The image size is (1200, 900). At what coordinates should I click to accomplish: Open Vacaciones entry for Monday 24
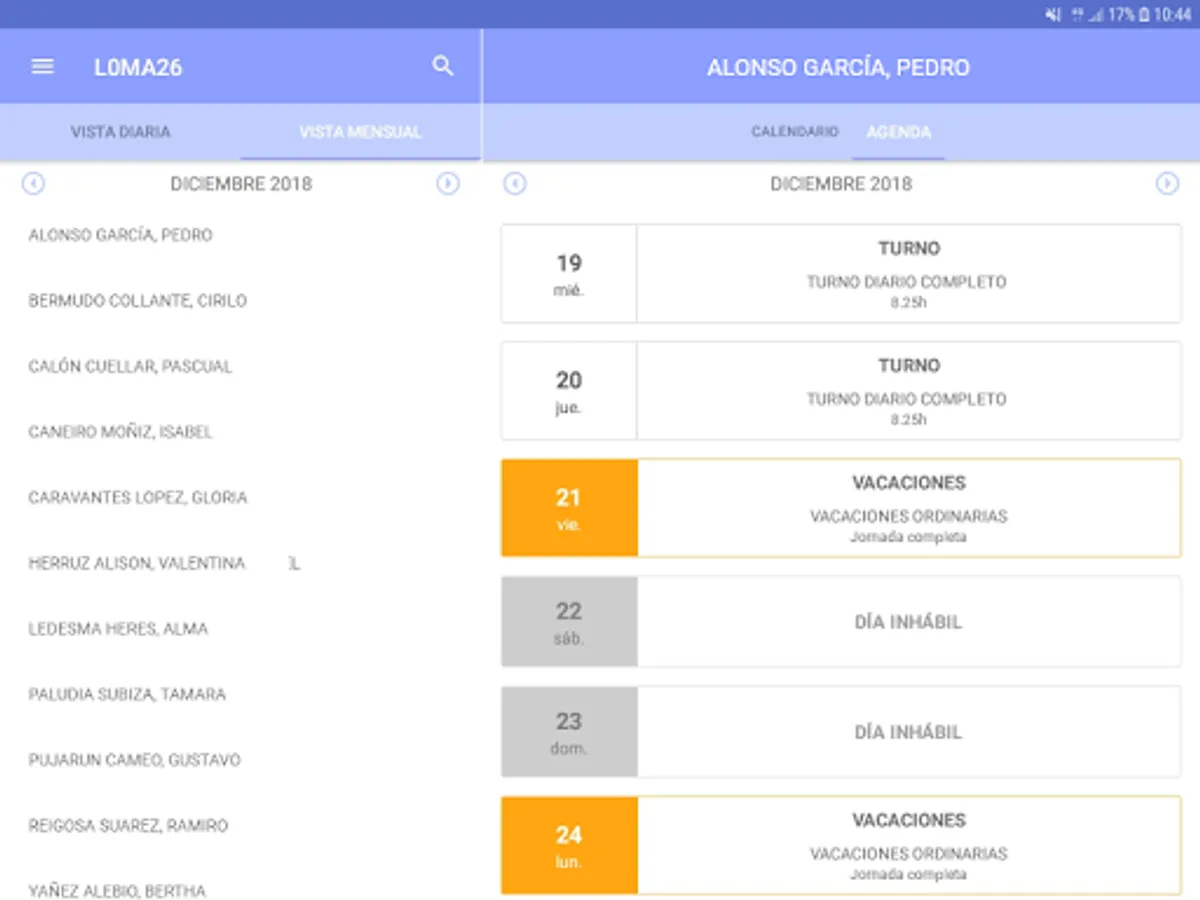[908, 845]
